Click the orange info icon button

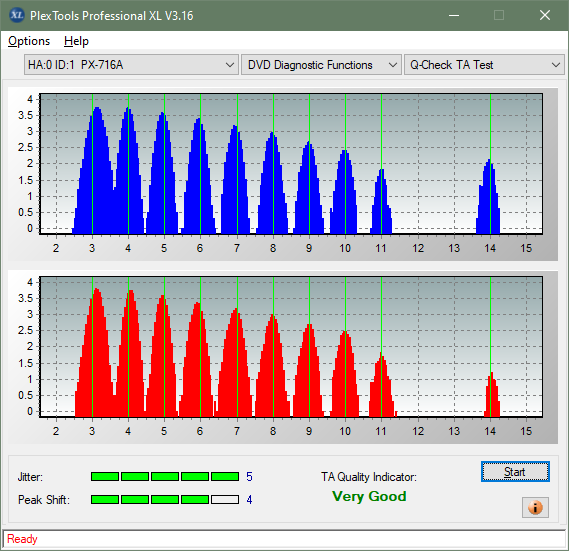click(x=535, y=507)
